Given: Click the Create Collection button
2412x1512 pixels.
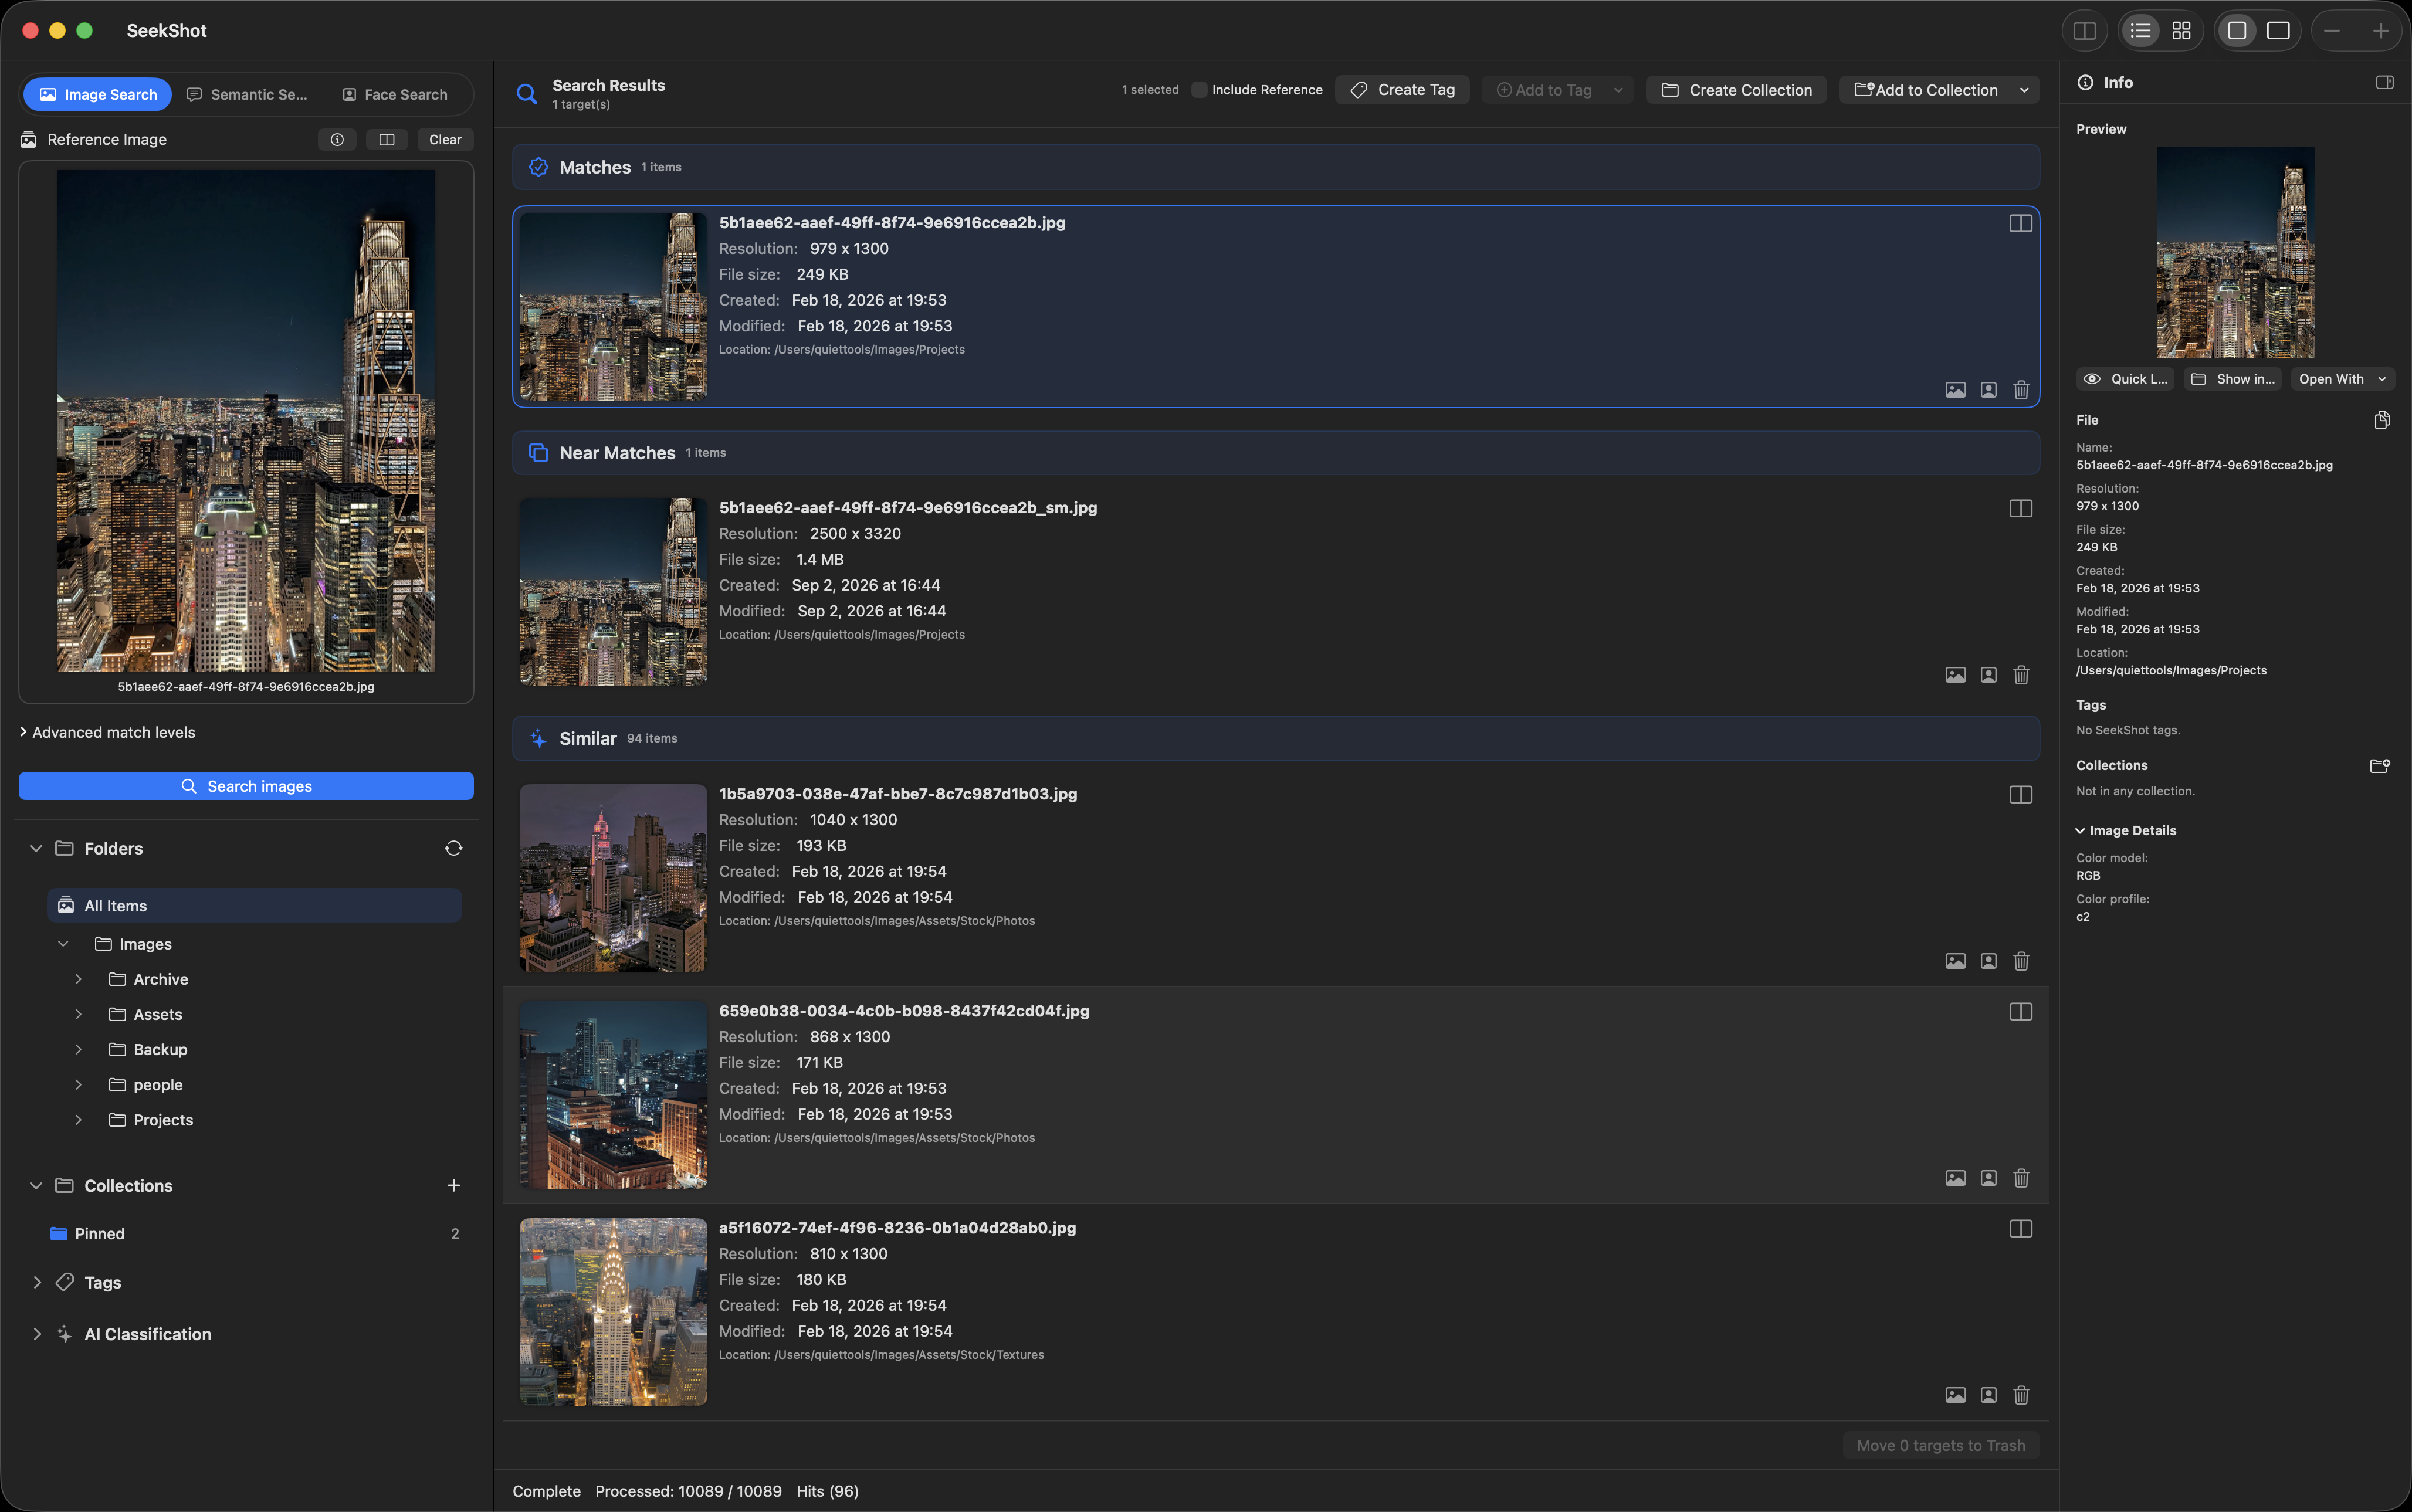Looking at the screenshot, I should 1736,90.
